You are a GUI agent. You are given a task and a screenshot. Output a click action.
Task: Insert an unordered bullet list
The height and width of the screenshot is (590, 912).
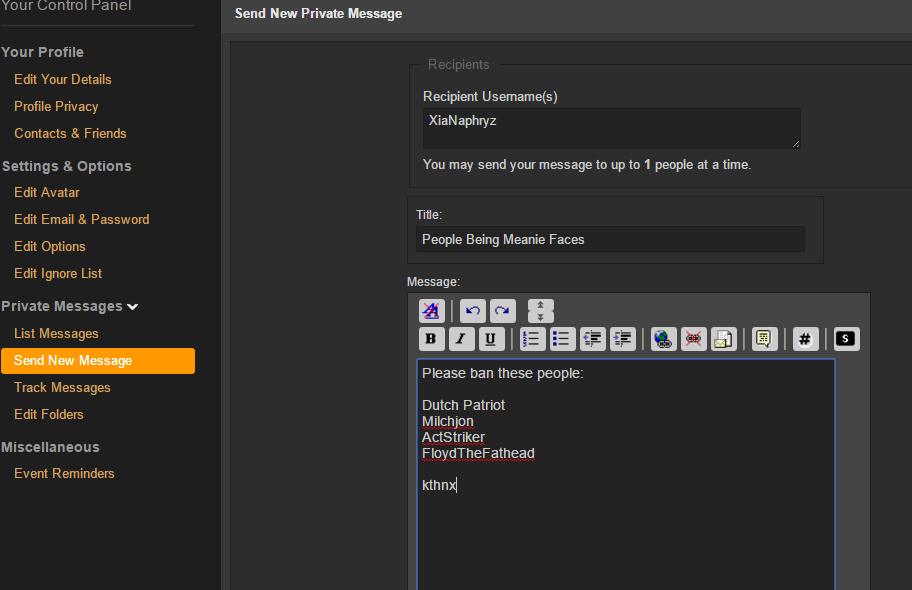[x=563, y=339]
